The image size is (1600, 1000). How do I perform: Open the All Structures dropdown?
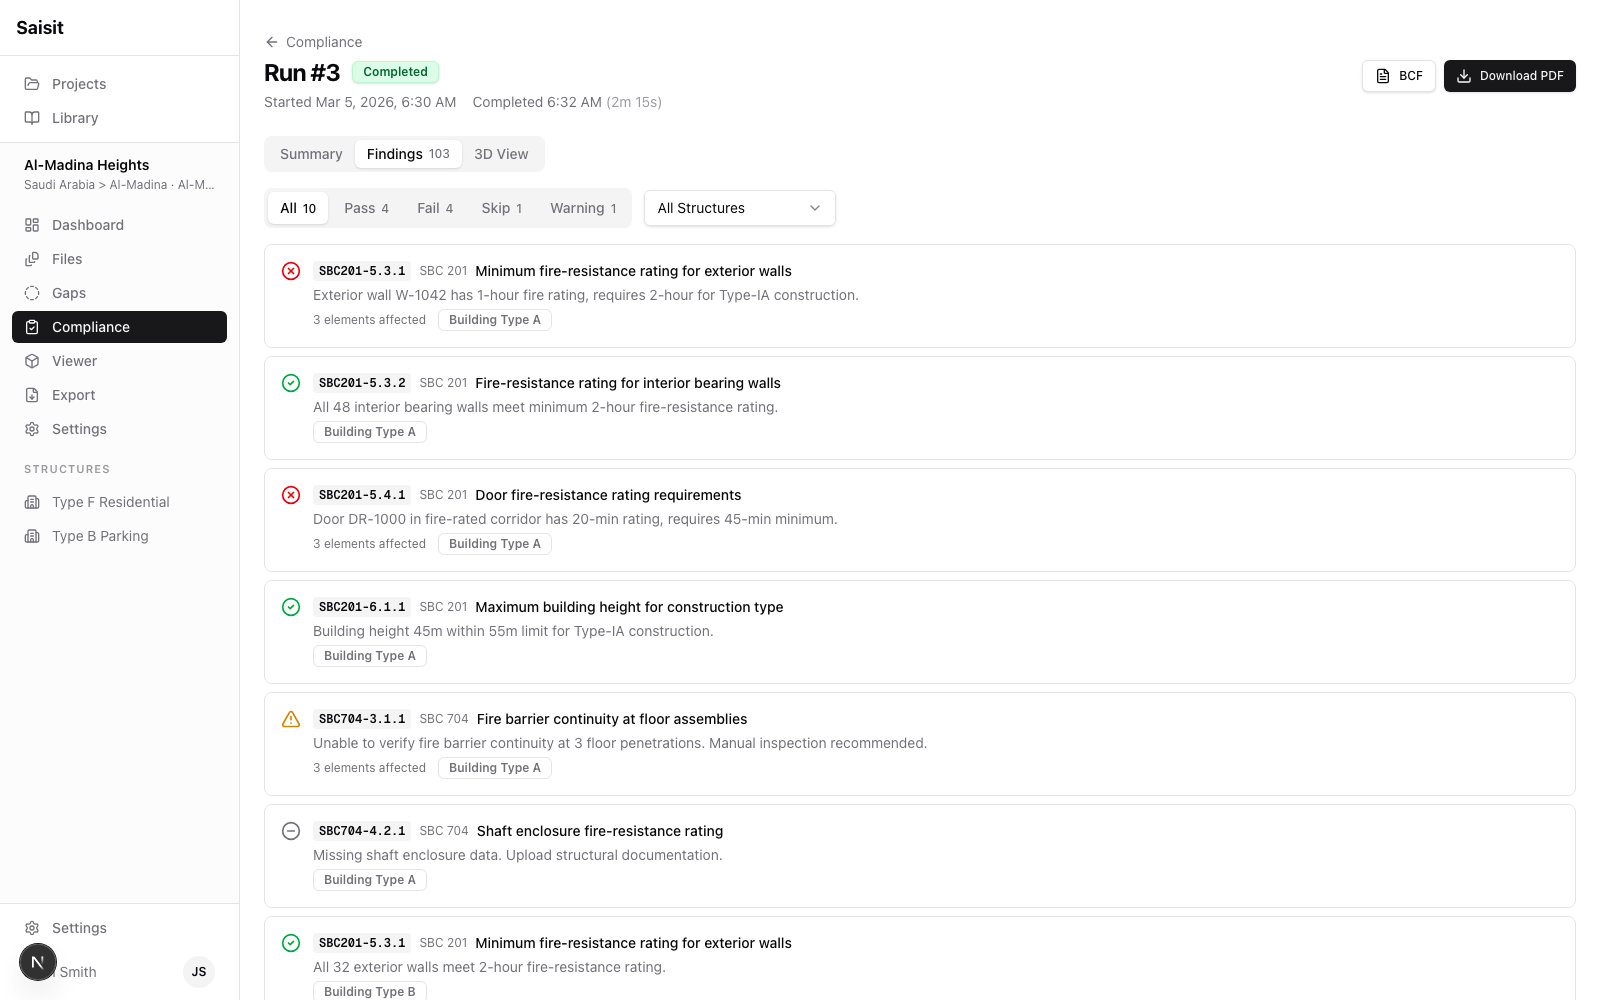740,208
